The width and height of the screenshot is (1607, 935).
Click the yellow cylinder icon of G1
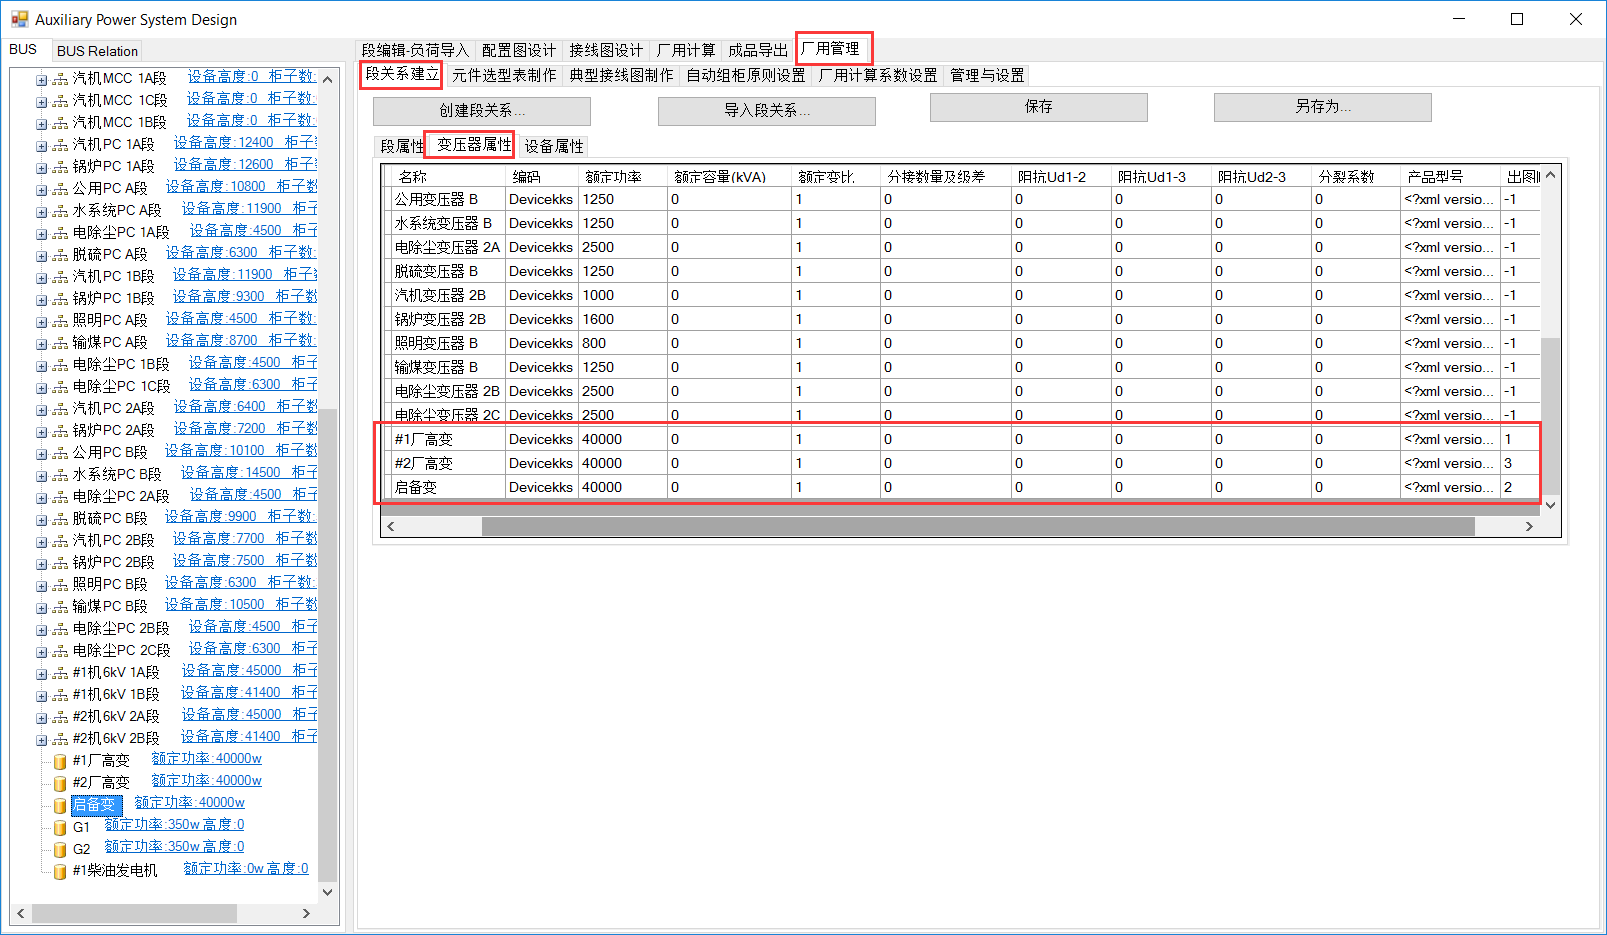tap(60, 827)
